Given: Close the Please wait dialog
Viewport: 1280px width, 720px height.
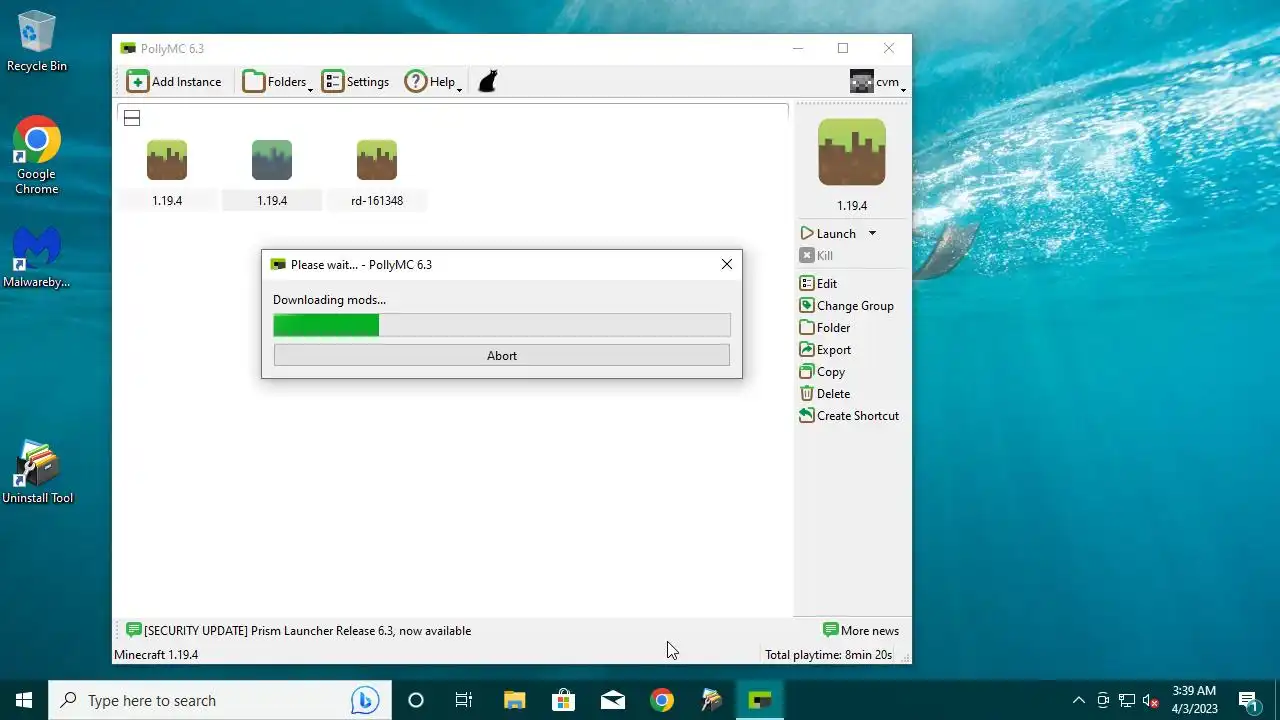Looking at the screenshot, I should click(x=727, y=264).
